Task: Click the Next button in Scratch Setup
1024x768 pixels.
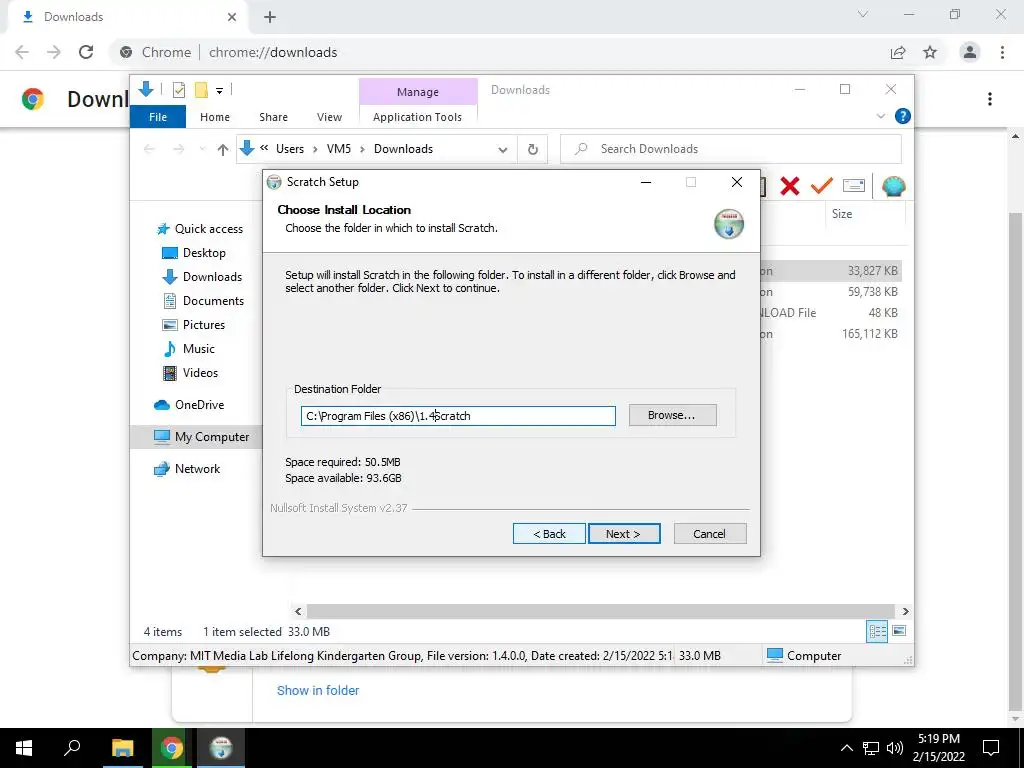Action: (x=624, y=534)
